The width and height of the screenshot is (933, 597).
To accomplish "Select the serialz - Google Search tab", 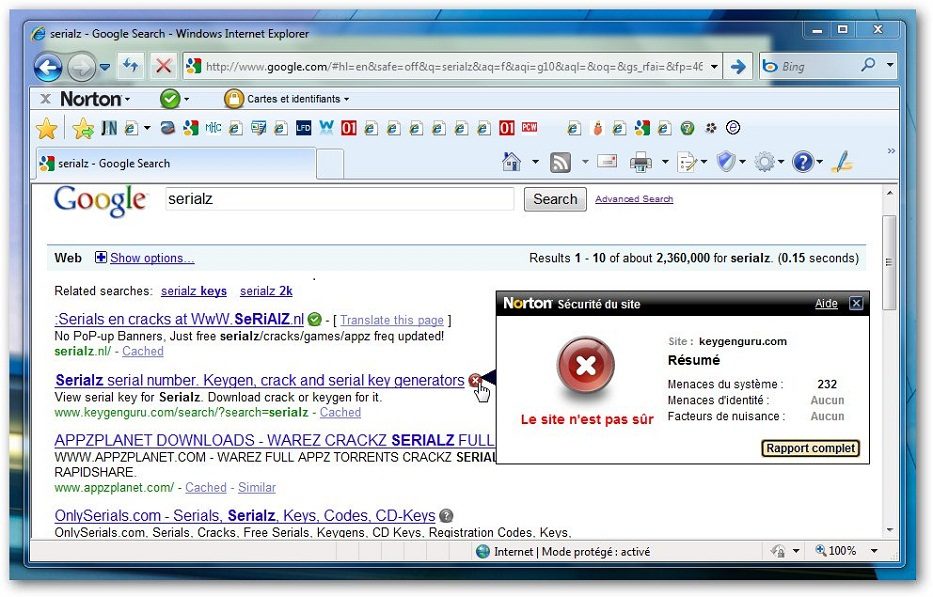I will [x=176, y=164].
